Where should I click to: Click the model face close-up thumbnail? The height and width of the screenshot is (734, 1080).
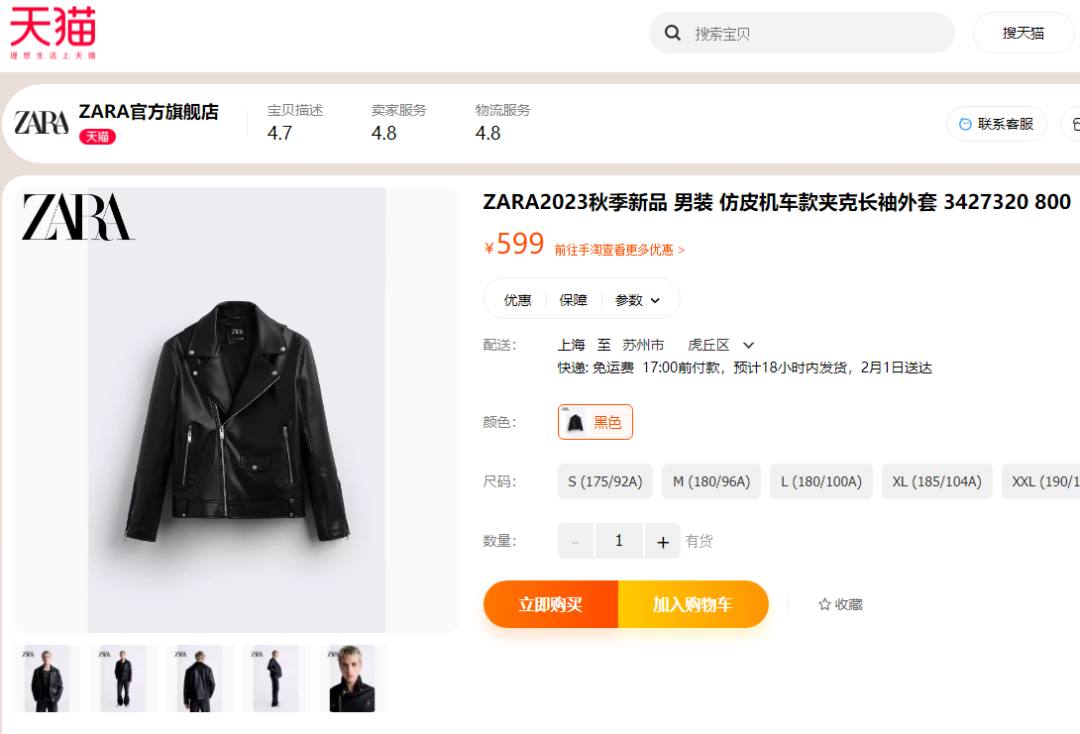(x=353, y=678)
